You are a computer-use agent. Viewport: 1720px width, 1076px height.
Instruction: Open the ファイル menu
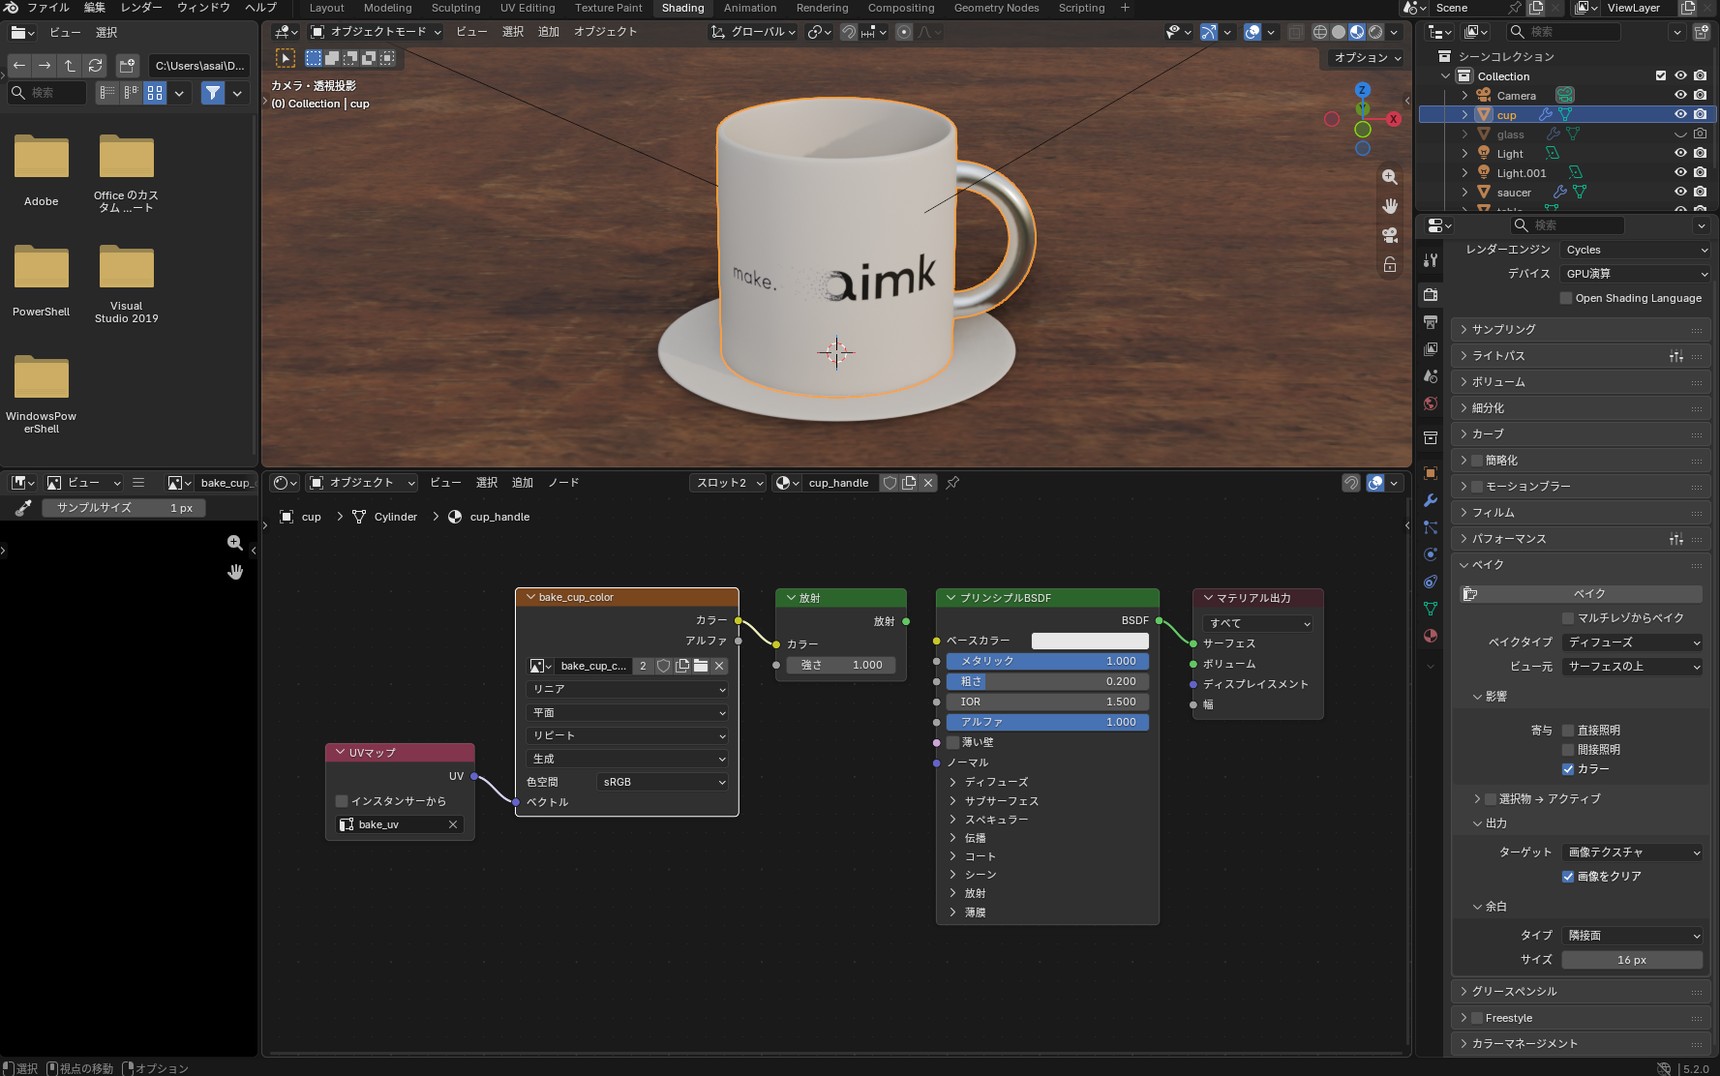pyautogui.click(x=47, y=8)
